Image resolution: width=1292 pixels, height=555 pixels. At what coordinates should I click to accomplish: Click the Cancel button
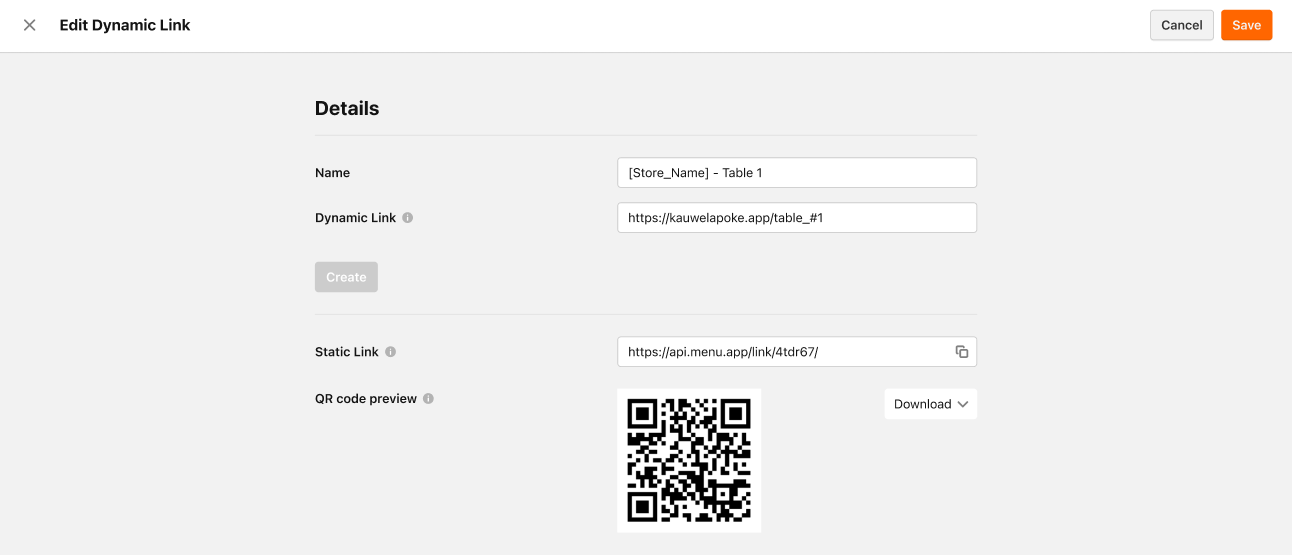coord(1182,25)
